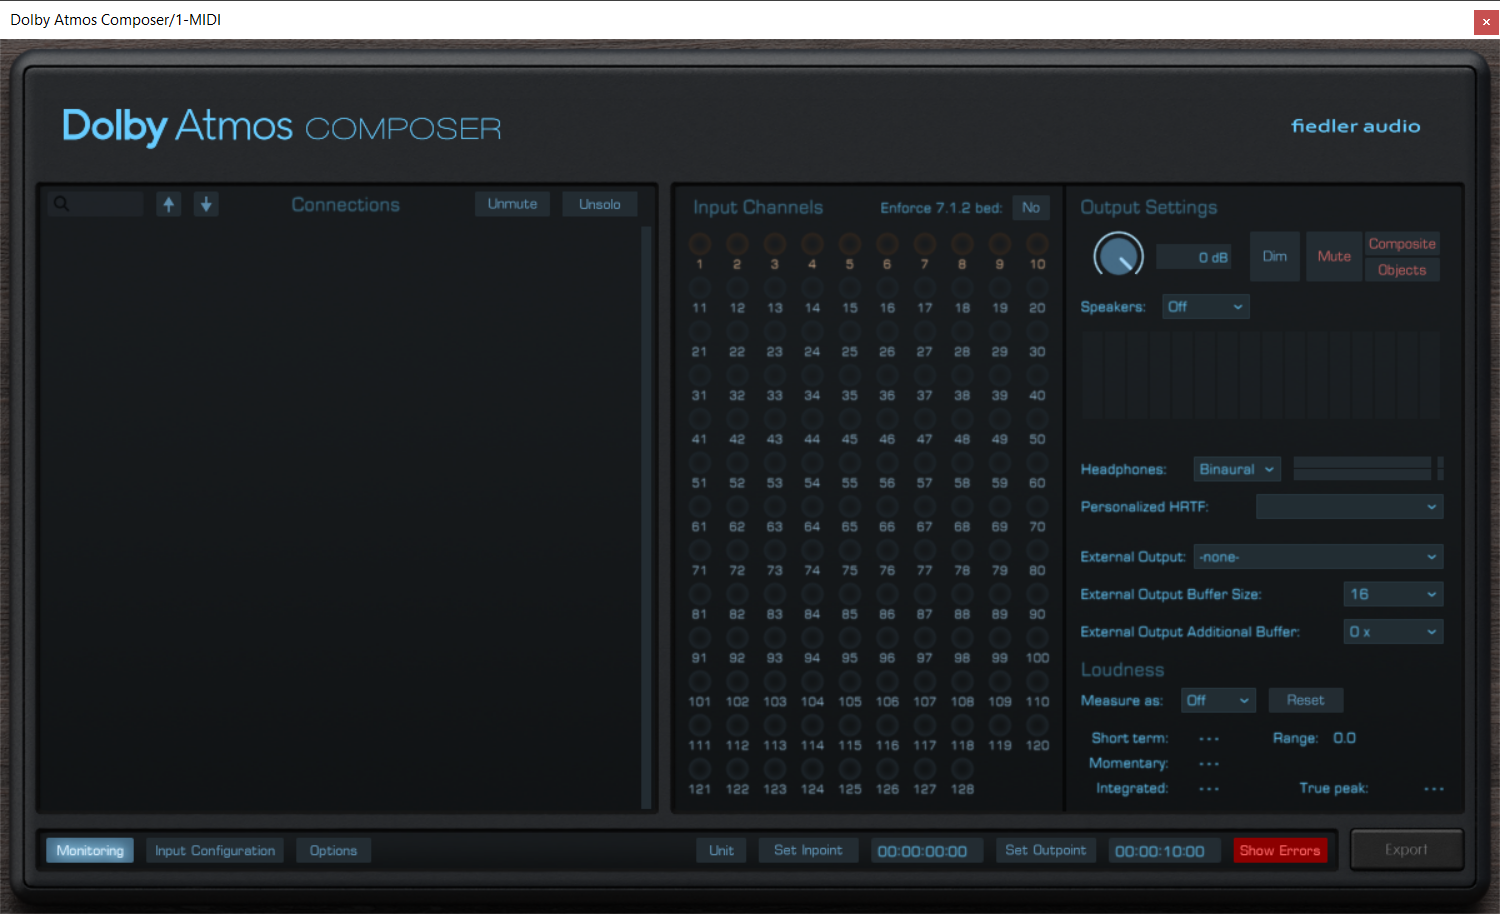Select input channel 3 indicator

(775, 243)
